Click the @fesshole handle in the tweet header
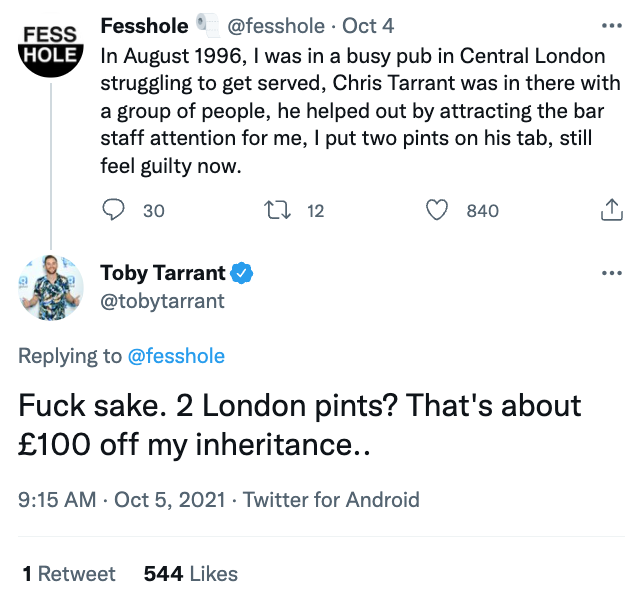The height and width of the screenshot is (603, 639). [281, 25]
